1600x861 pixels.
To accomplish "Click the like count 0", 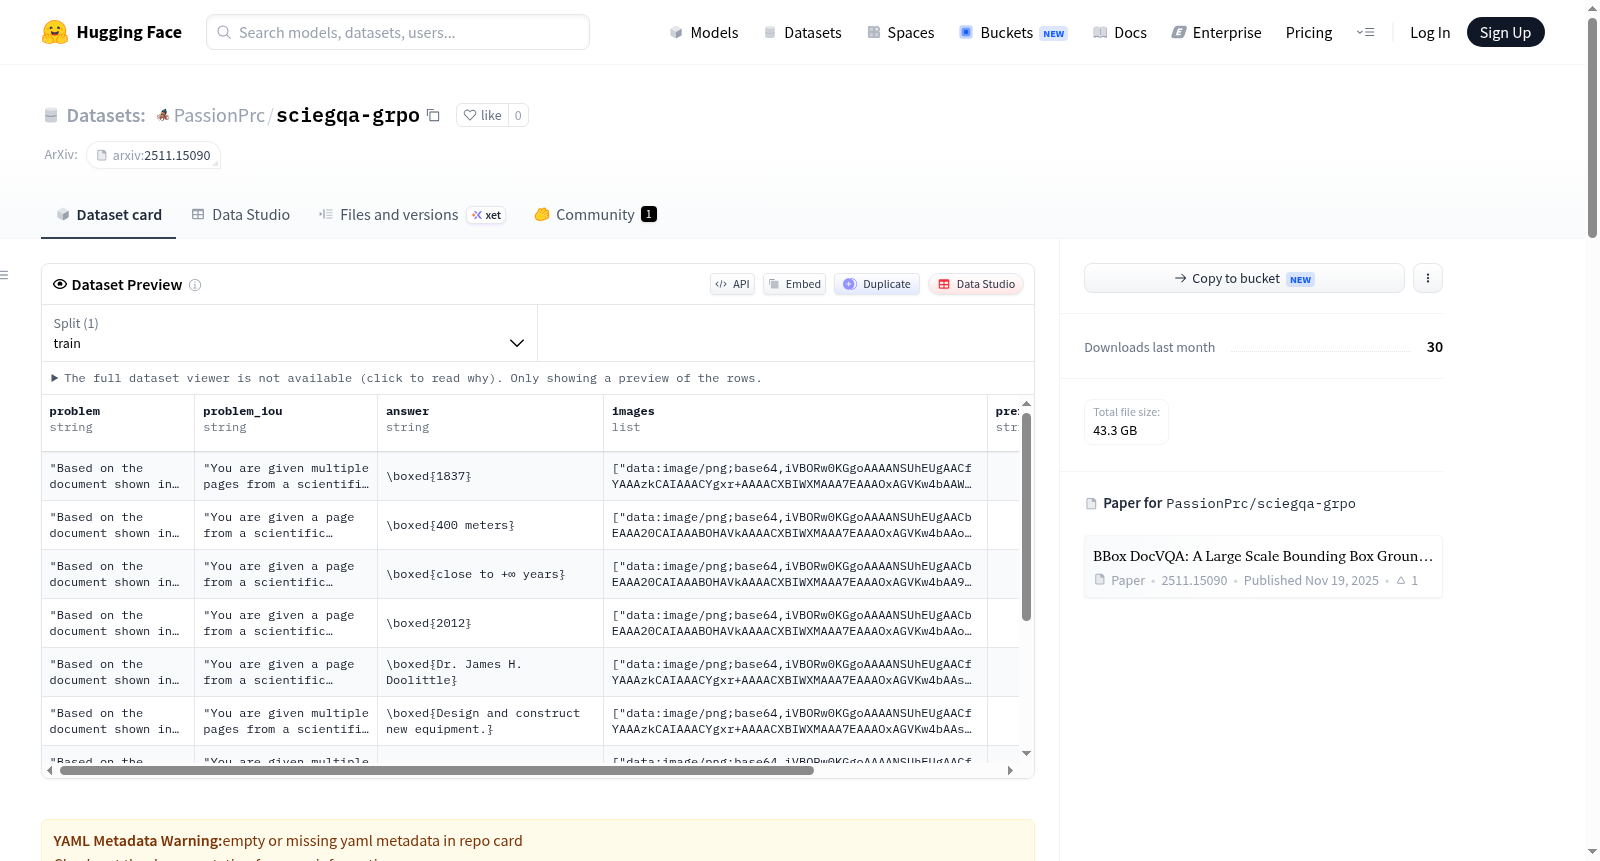I will point(518,115).
